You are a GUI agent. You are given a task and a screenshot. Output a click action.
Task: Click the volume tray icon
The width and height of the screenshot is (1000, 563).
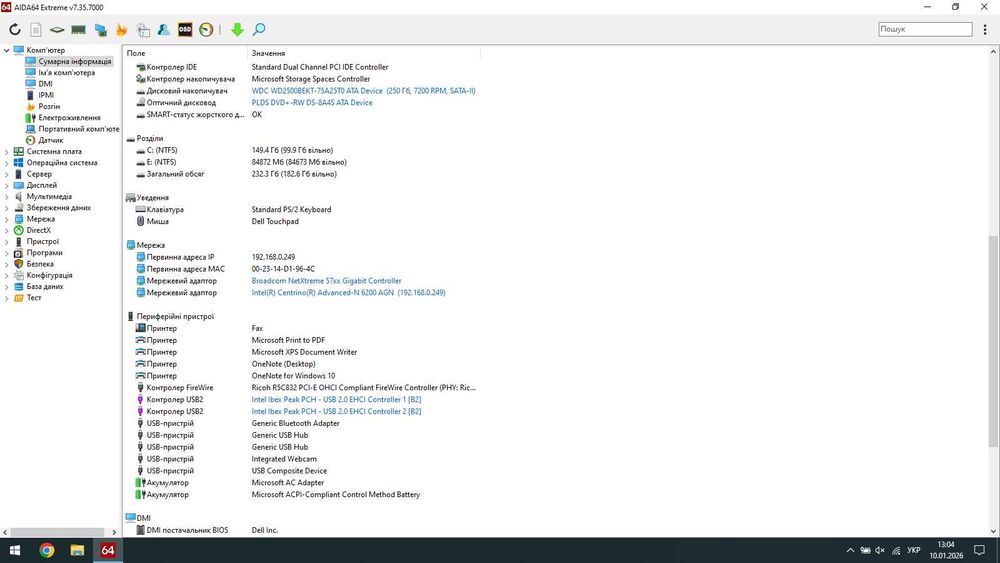coord(880,550)
